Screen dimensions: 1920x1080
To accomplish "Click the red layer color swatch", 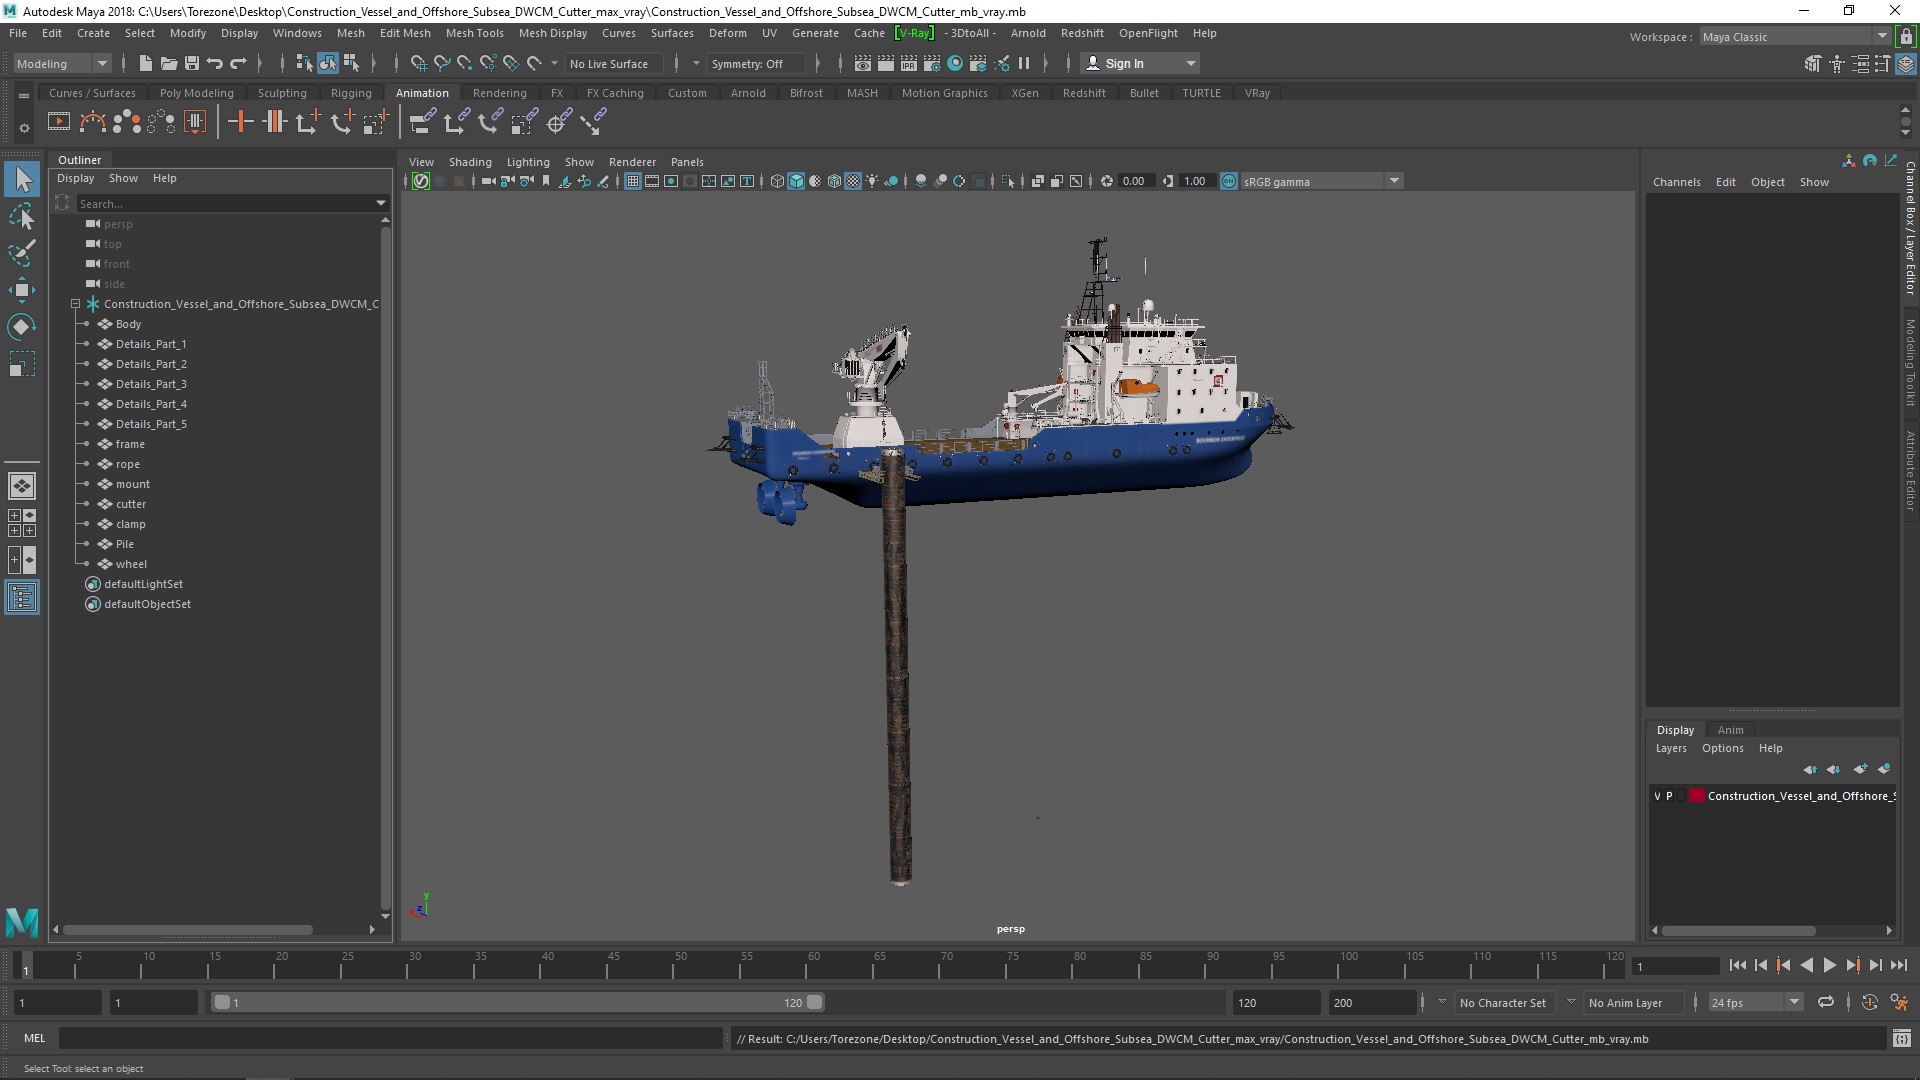I will (1697, 796).
